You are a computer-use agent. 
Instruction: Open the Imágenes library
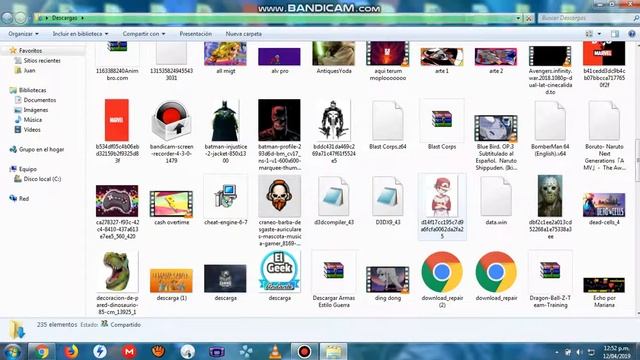pos(31,110)
